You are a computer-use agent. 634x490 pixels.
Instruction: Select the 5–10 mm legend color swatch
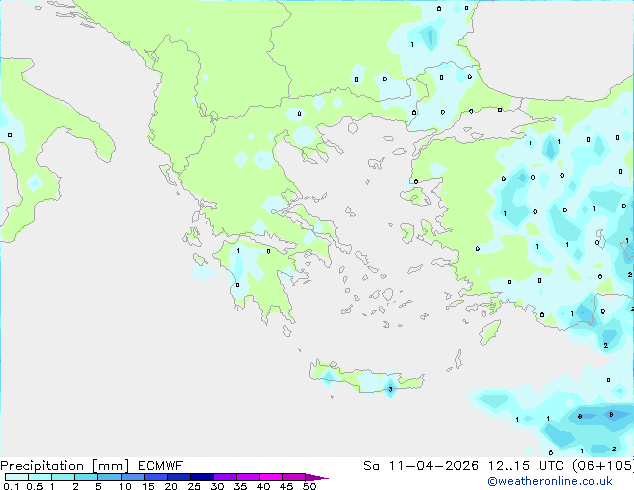109,477
